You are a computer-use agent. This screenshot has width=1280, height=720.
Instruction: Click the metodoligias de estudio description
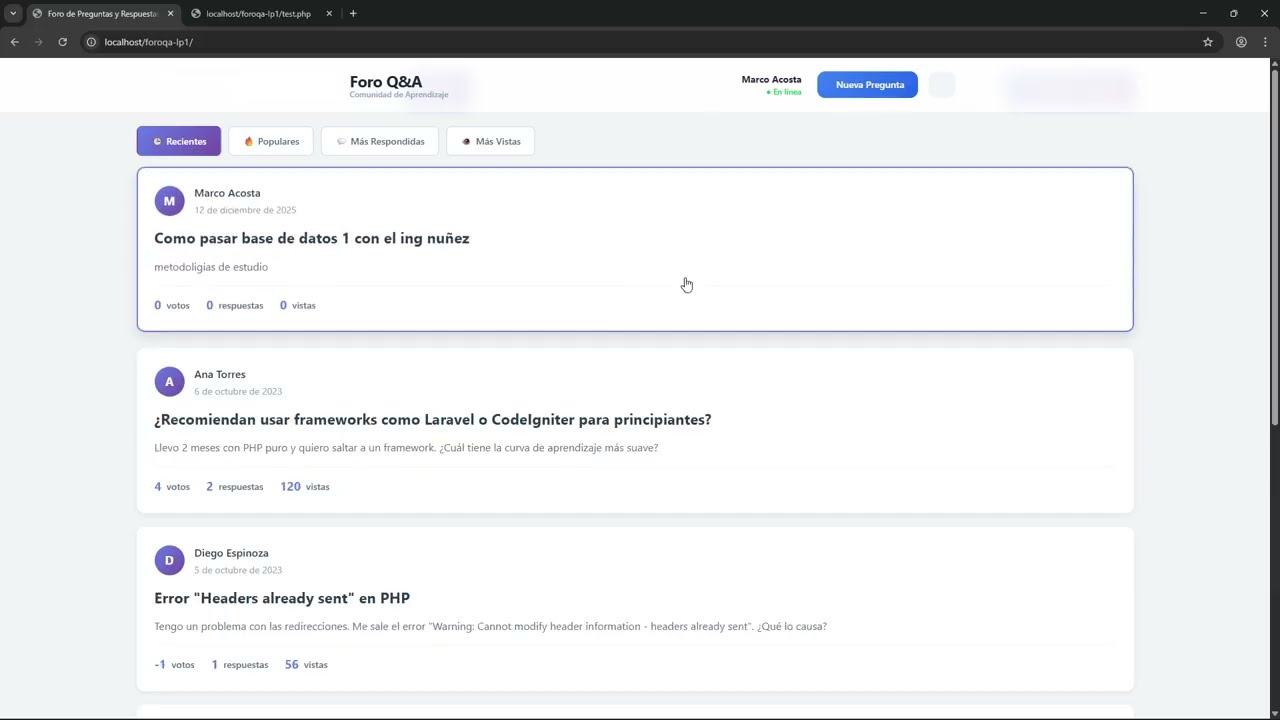211,267
